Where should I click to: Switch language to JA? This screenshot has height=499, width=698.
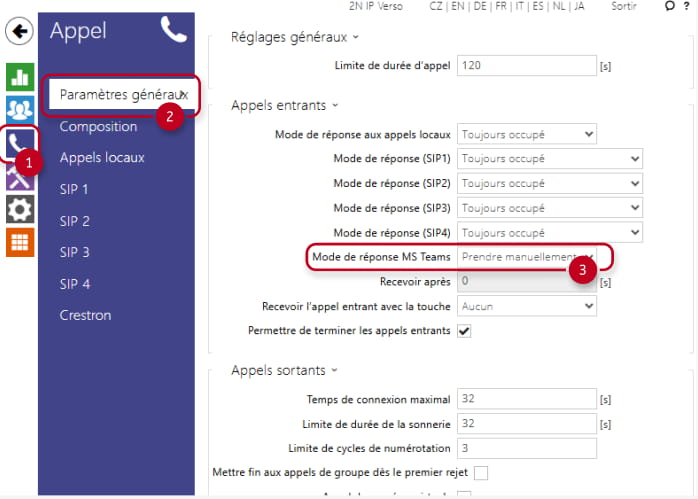click(579, 6)
